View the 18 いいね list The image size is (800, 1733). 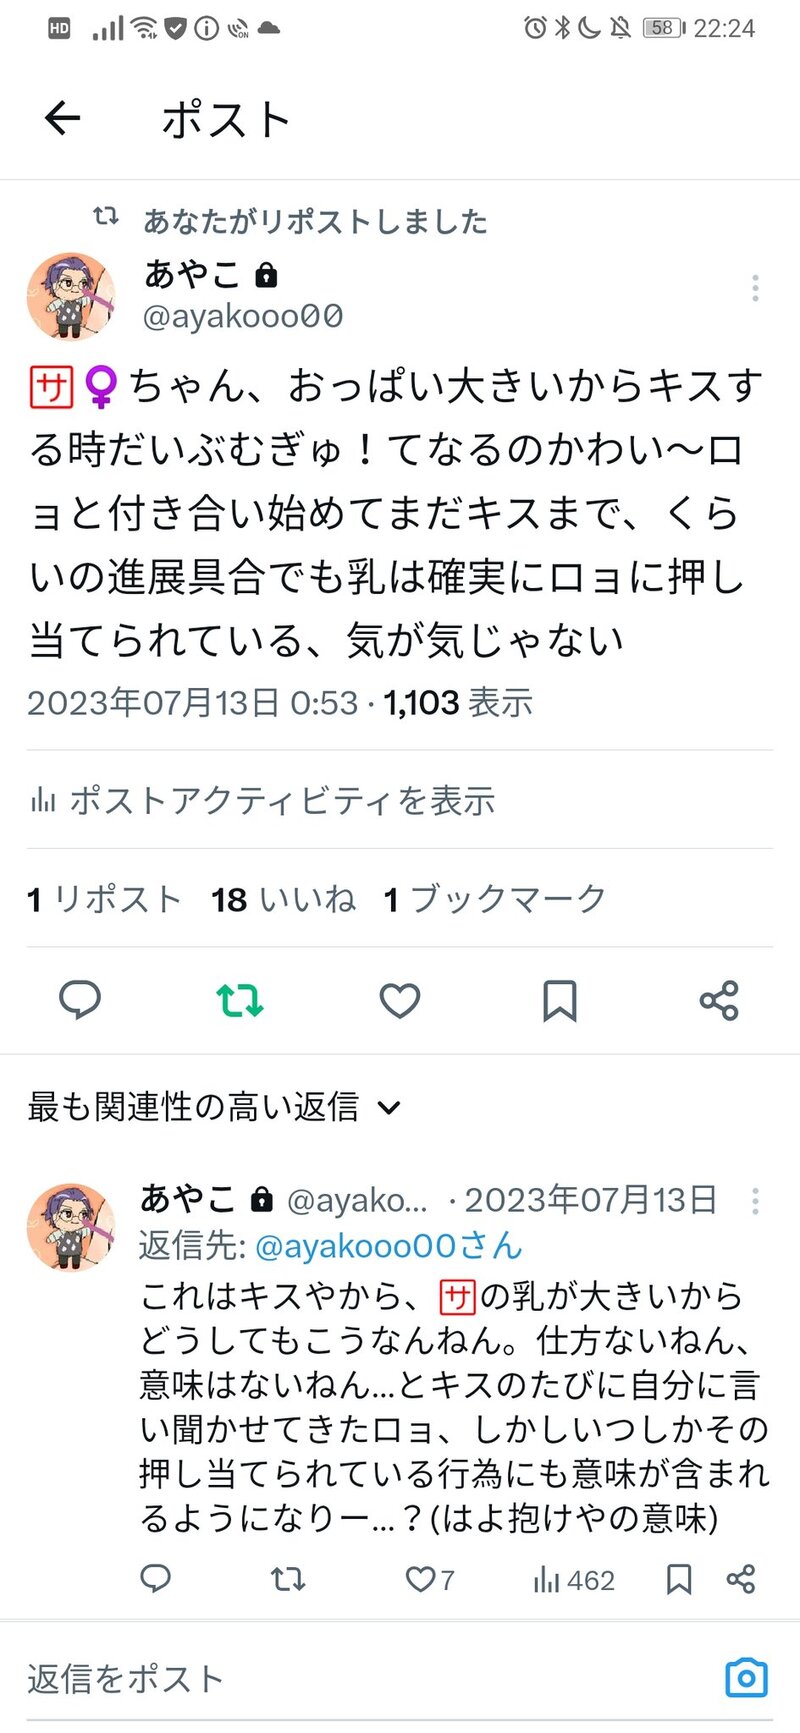[x=283, y=899]
